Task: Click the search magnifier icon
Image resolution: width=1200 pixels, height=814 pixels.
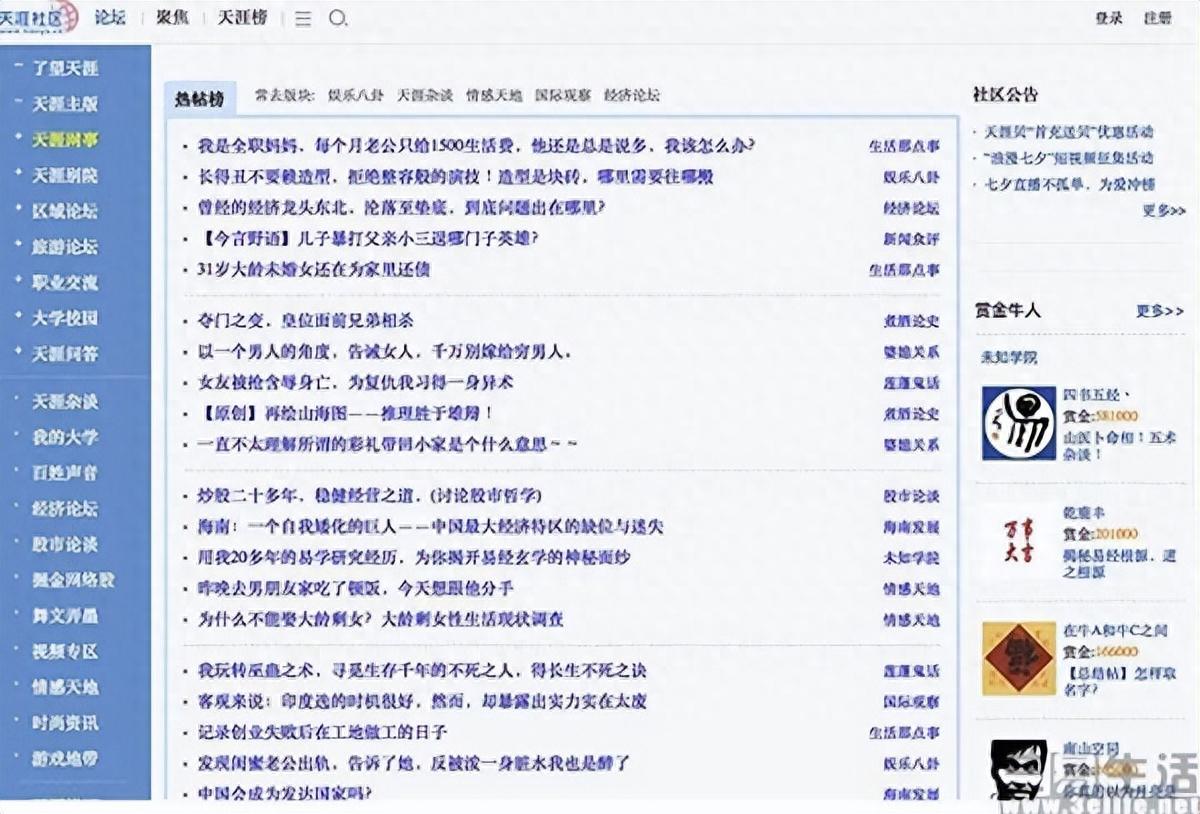Action: pos(339,18)
